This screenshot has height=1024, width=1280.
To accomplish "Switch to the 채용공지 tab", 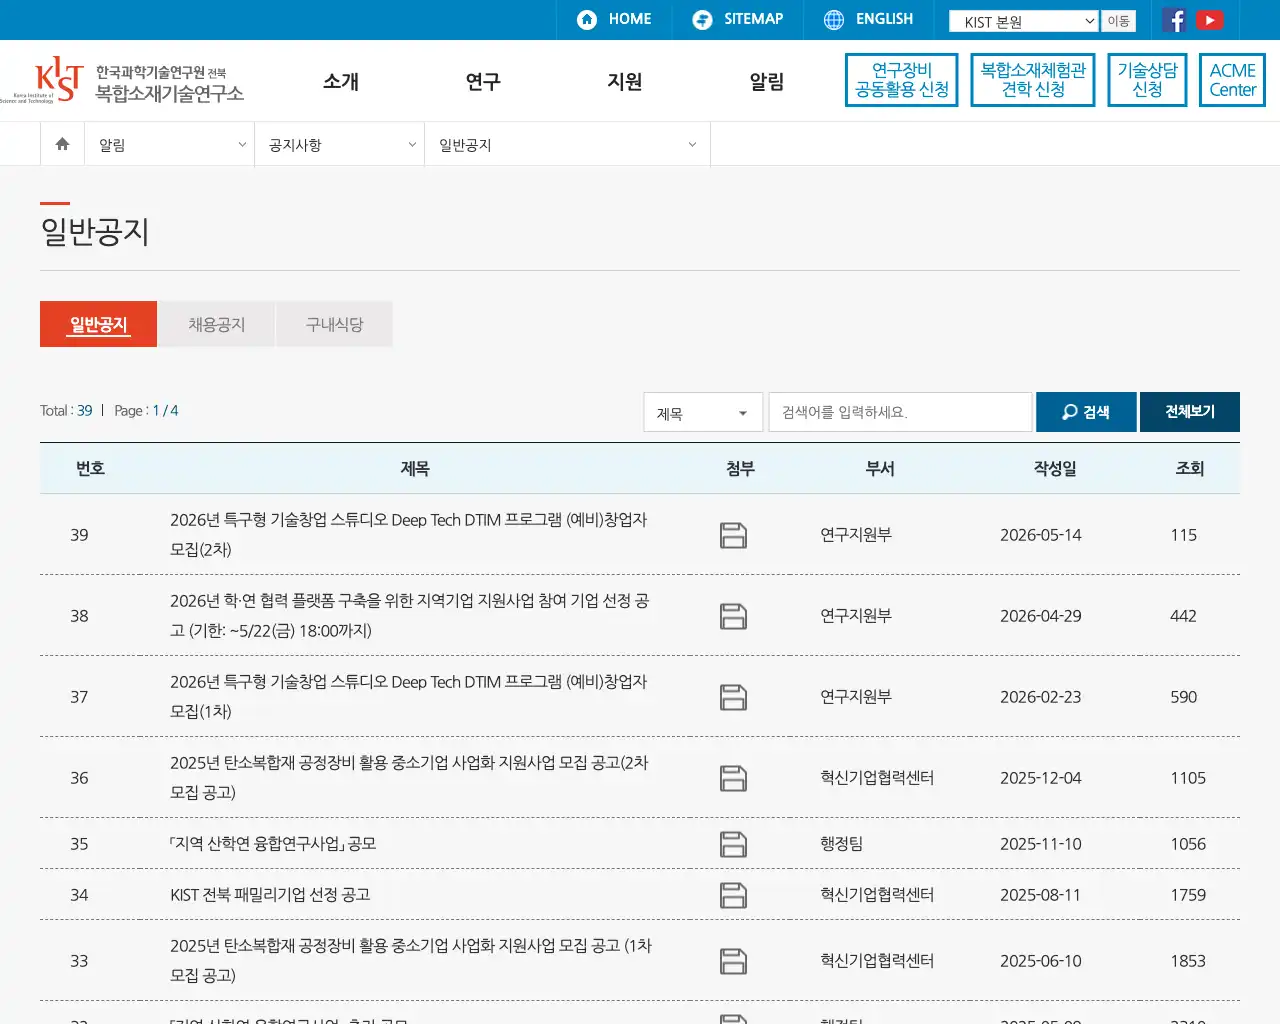I will coord(216,324).
